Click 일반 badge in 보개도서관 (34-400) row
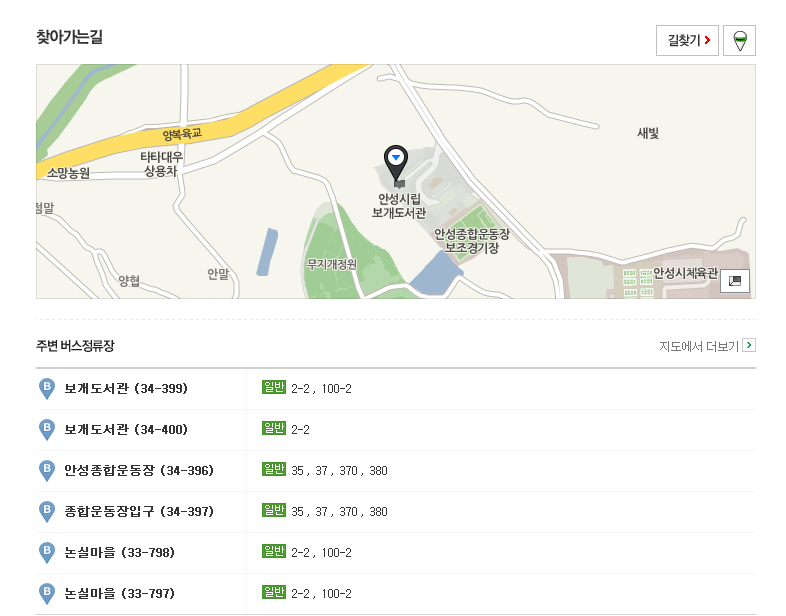The image size is (786, 616). point(274,429)
